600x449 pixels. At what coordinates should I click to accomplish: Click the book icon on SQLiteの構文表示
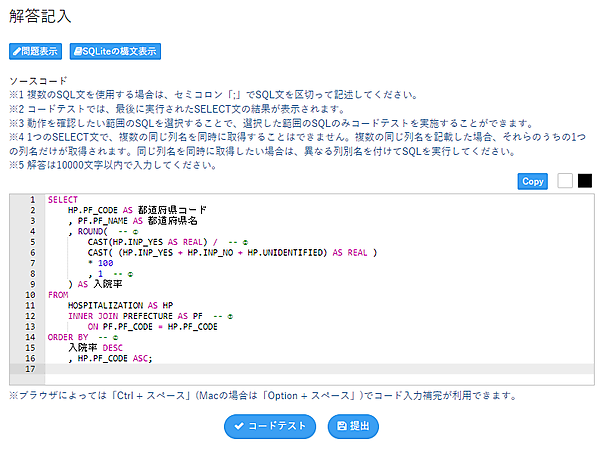coord(78,51)
